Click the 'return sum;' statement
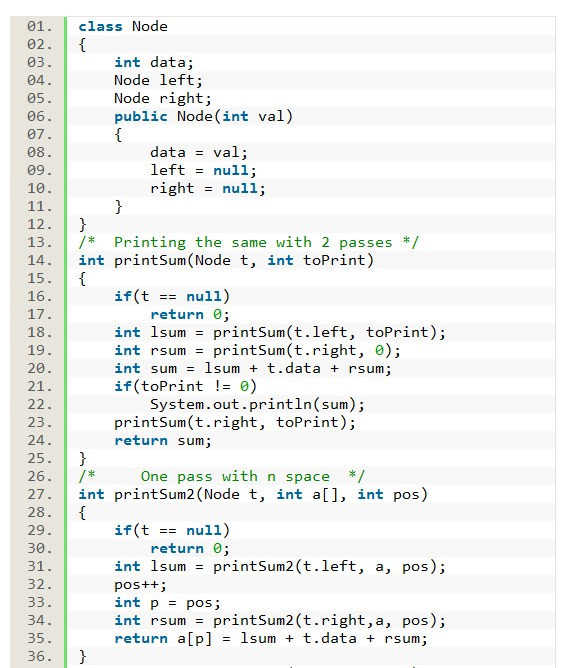Viewport: 566px width, 668px height. pos(163,440)
